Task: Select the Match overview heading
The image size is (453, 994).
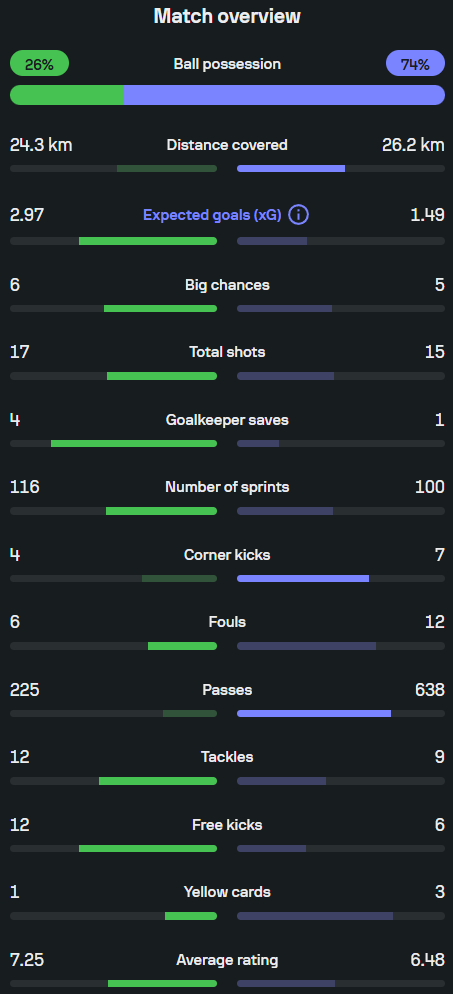Action: tap(227, 16)
